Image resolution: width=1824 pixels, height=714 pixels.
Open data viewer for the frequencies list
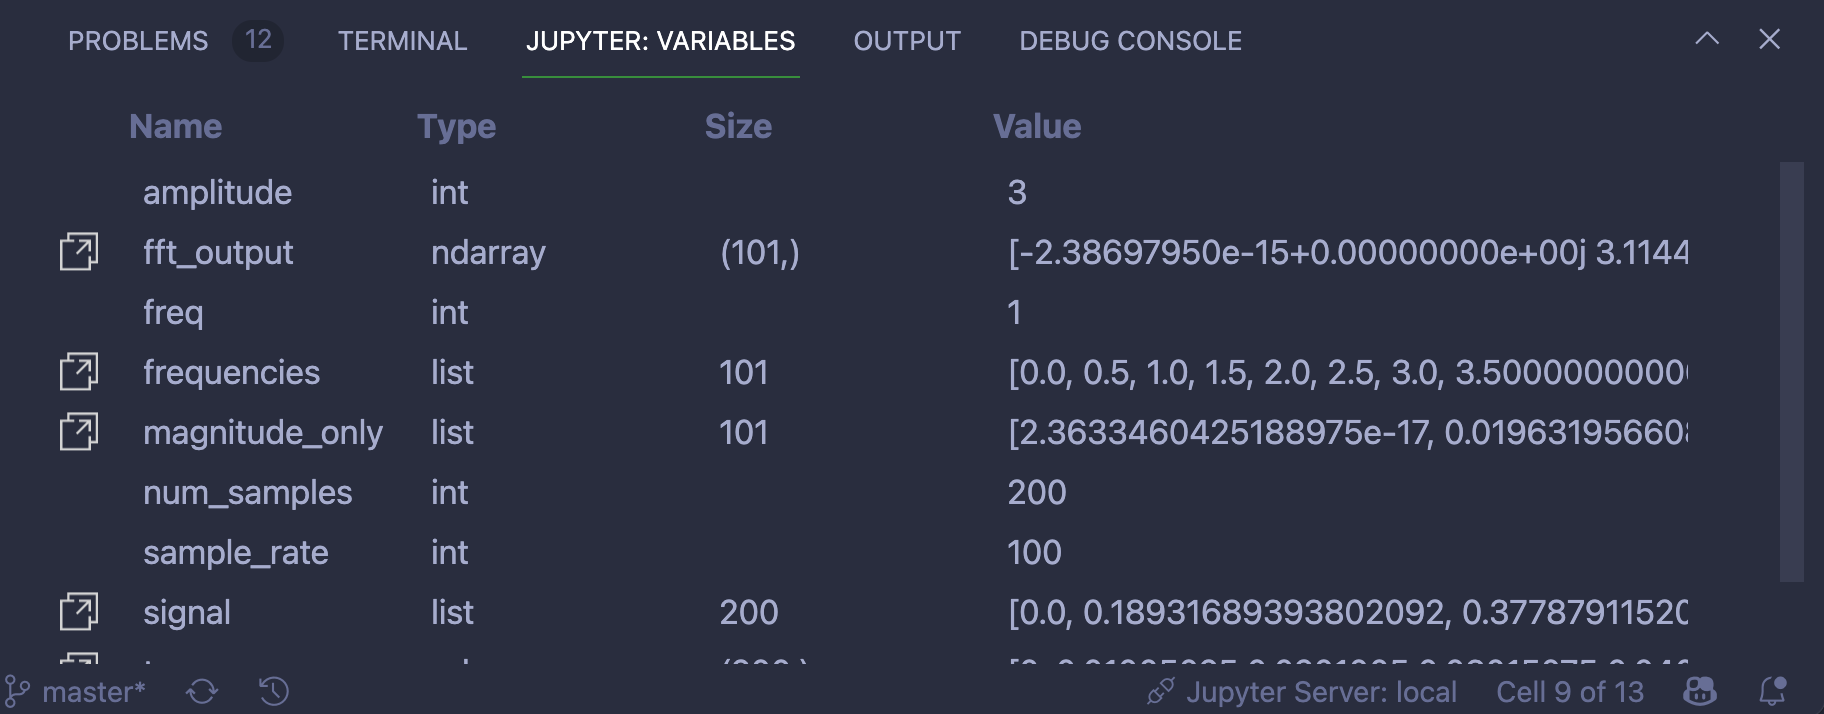[78, 372]
